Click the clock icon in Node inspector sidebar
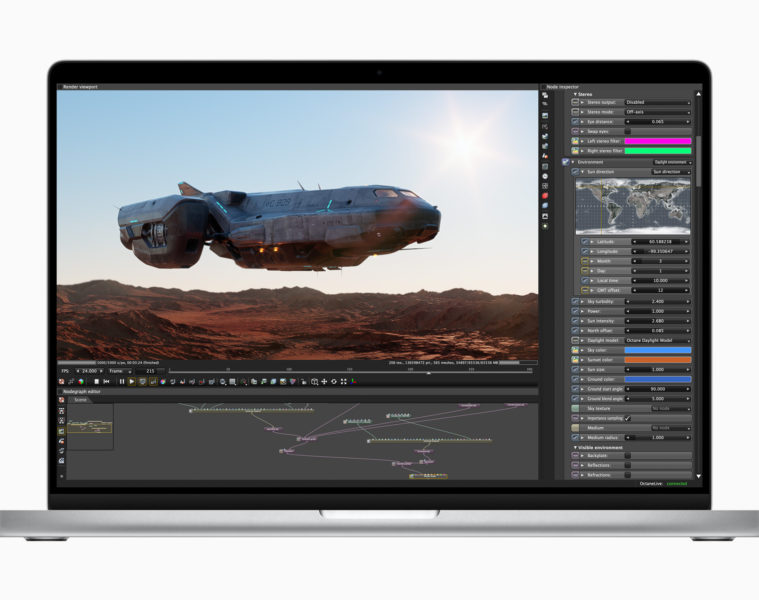Image resolution: width=759 pixels, height=600 pixels. click(545, 176)
